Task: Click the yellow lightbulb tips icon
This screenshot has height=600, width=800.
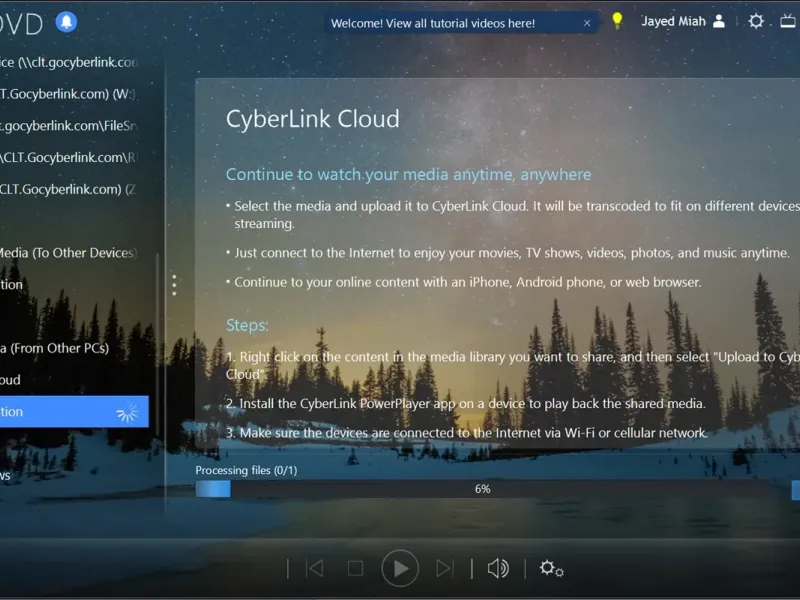Action: tap(617, 21)
